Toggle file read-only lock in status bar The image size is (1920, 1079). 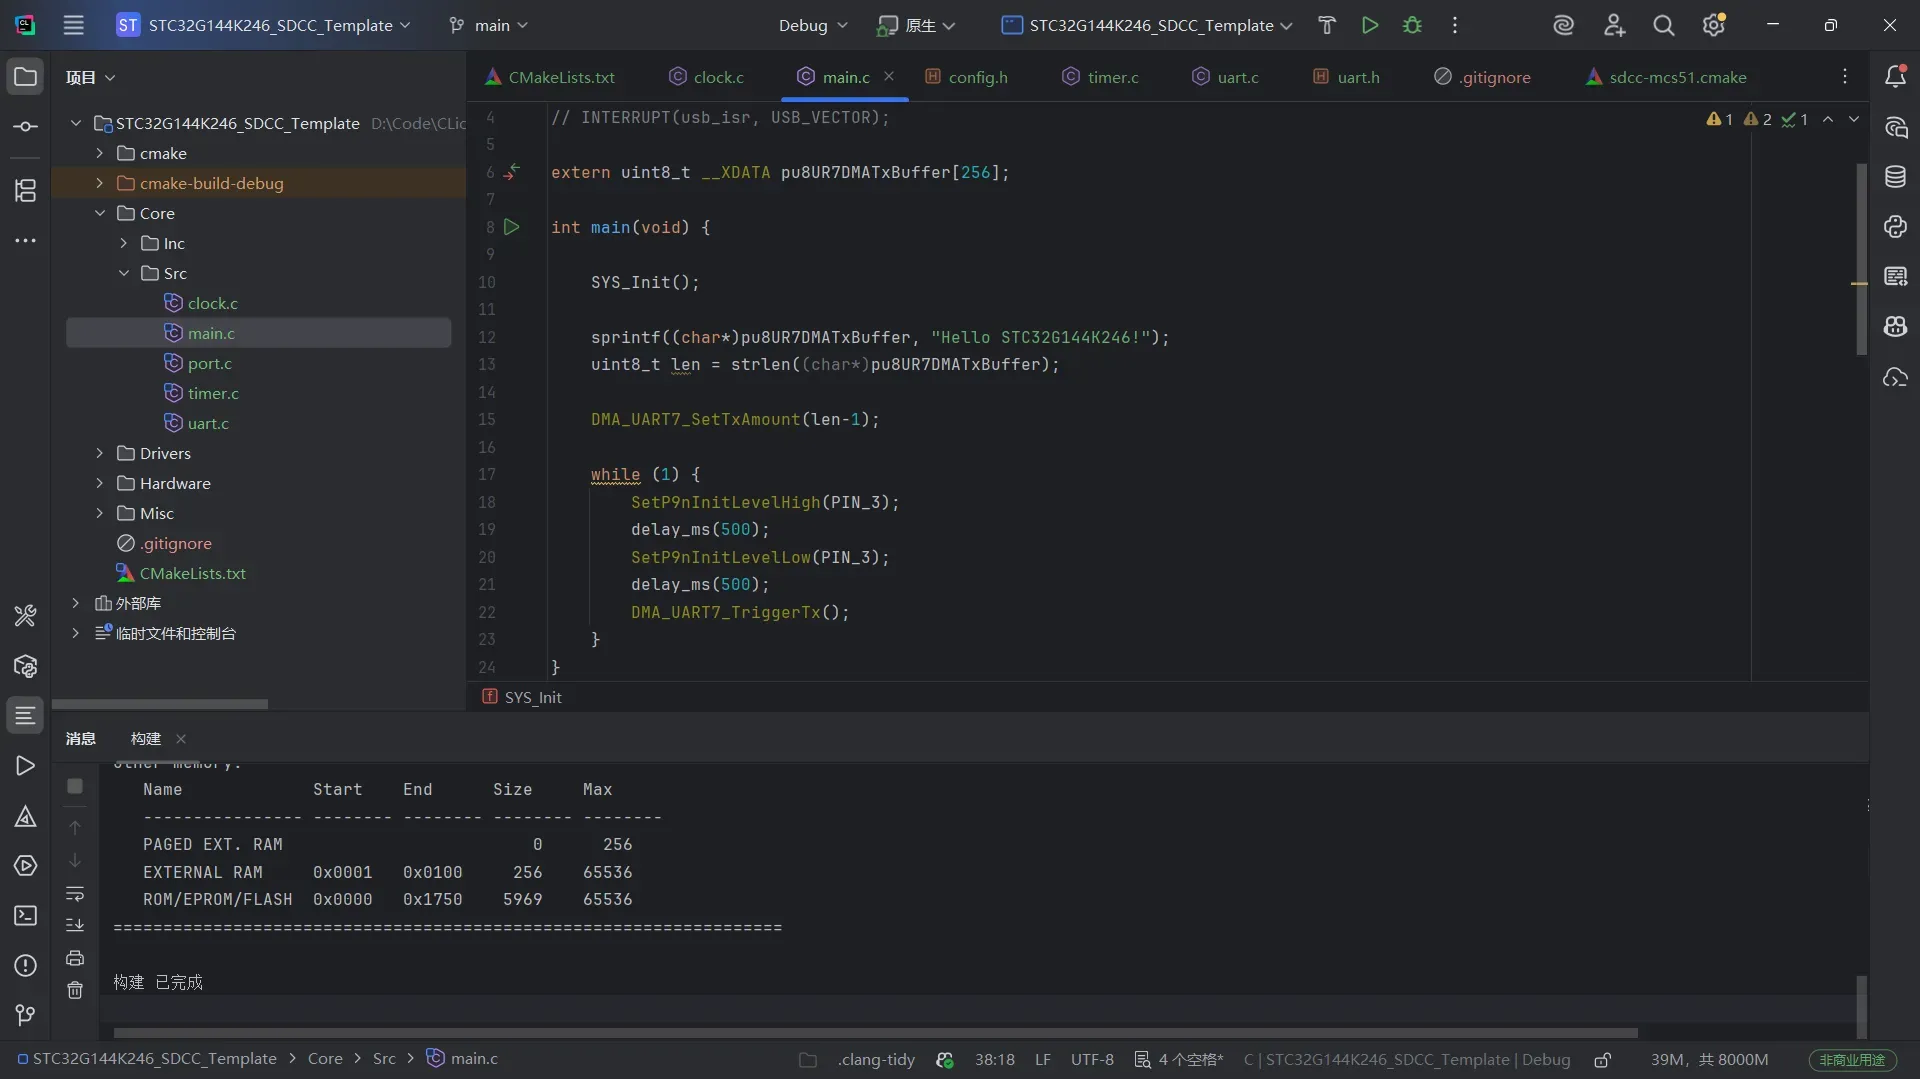(1602, 1059)
